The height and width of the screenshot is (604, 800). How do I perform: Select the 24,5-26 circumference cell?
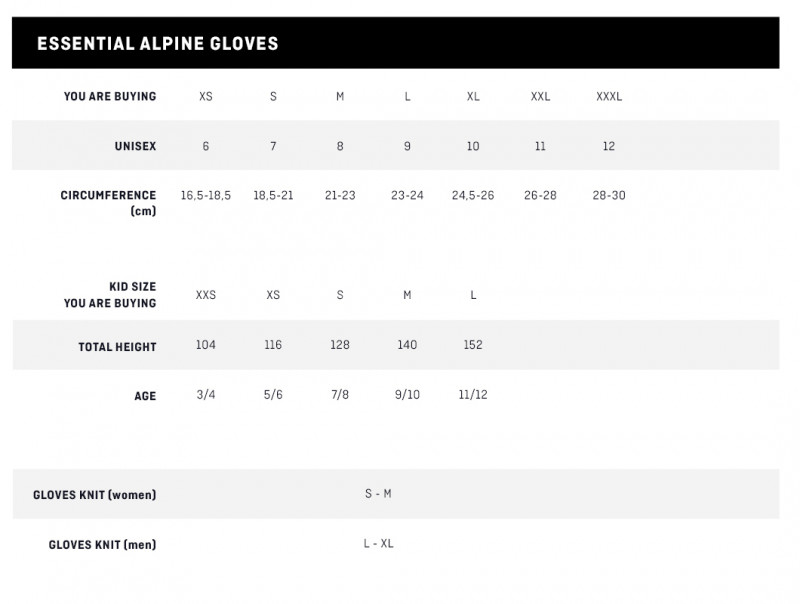(x=473, y=195)
